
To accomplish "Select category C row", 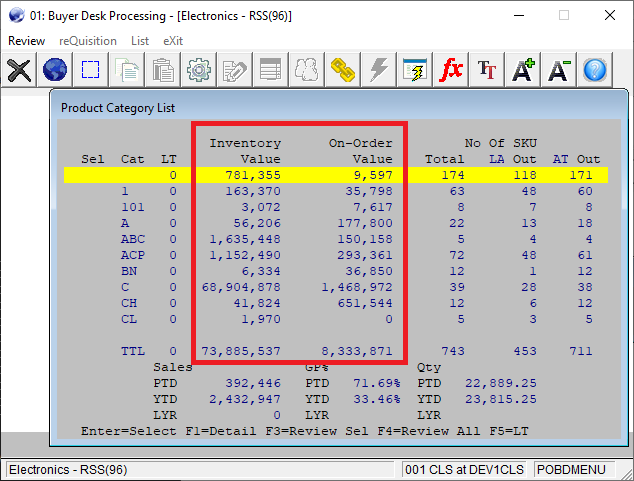I will tap(336, 287).
